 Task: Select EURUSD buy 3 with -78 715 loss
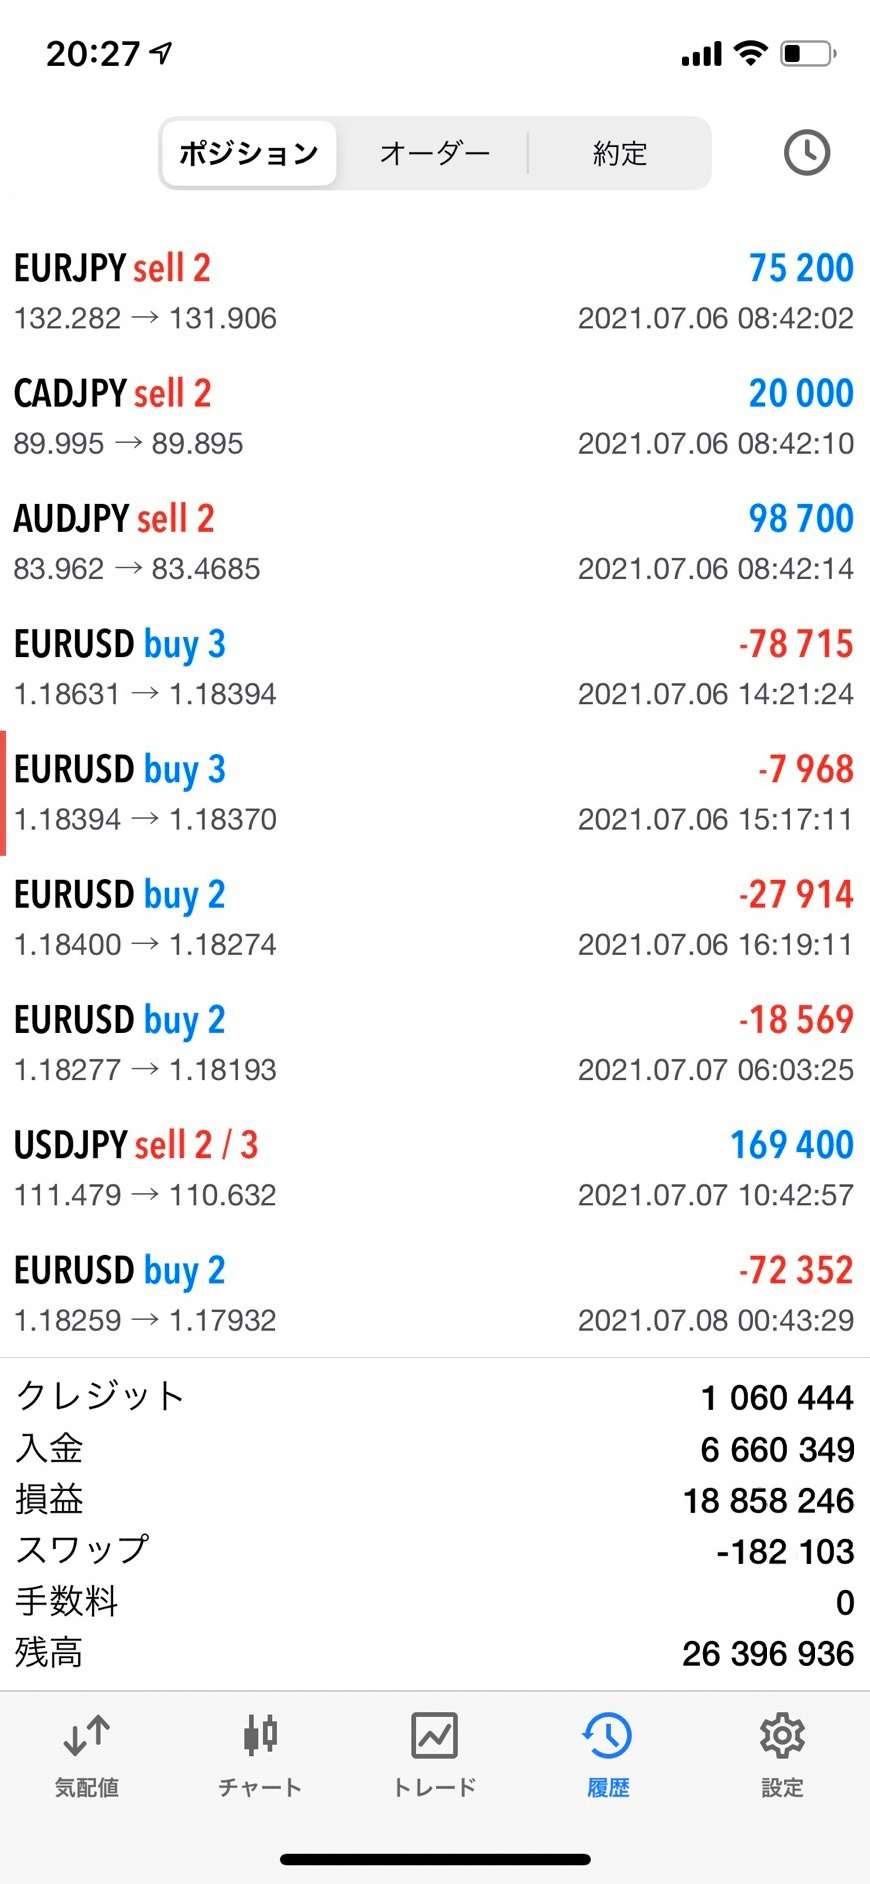coord(434,667)
